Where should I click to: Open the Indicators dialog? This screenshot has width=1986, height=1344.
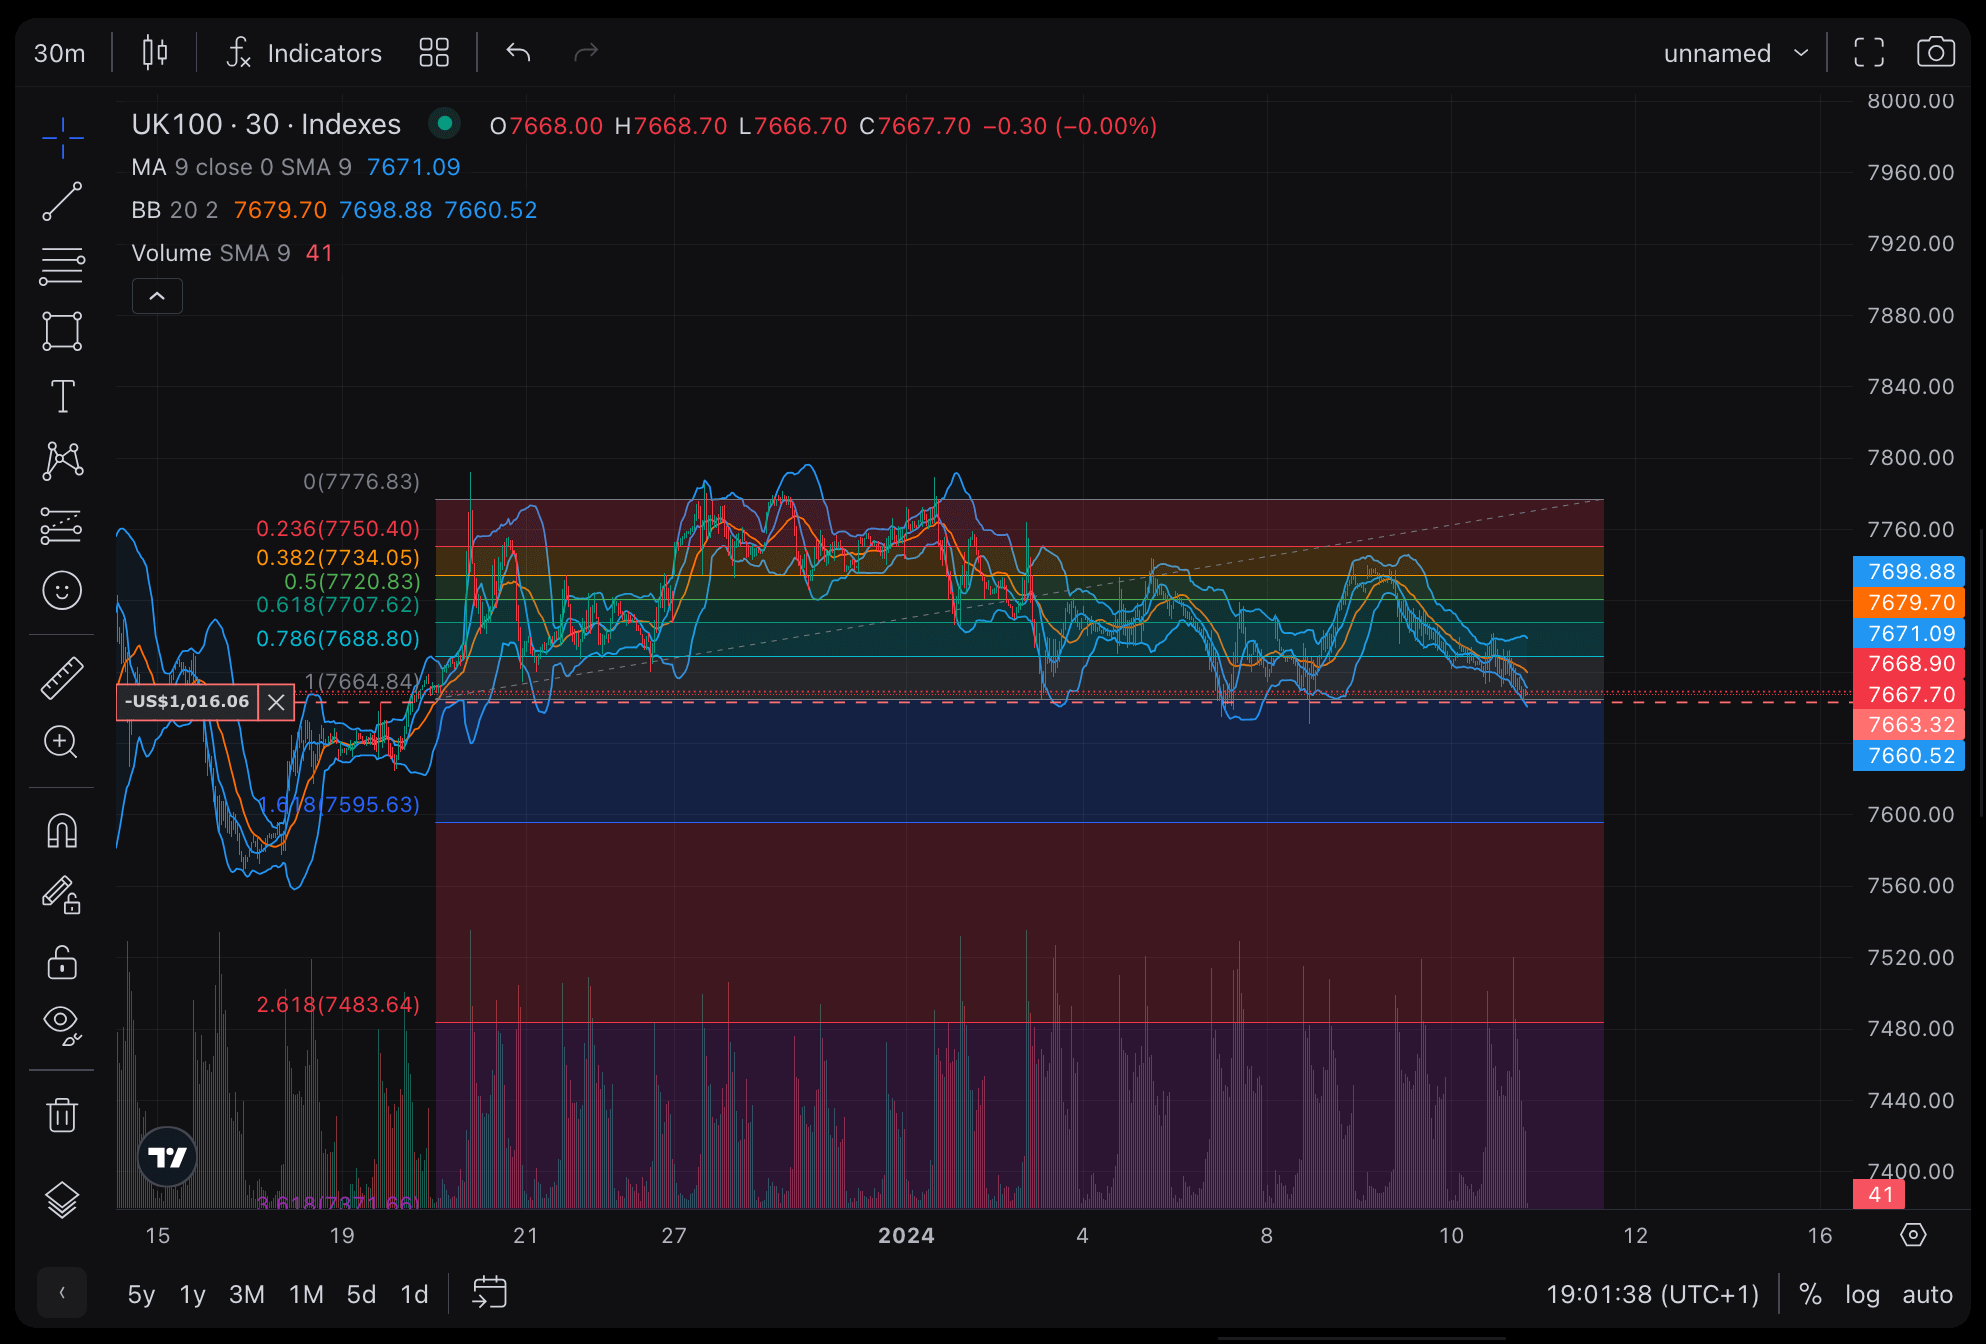pos(304,52)
